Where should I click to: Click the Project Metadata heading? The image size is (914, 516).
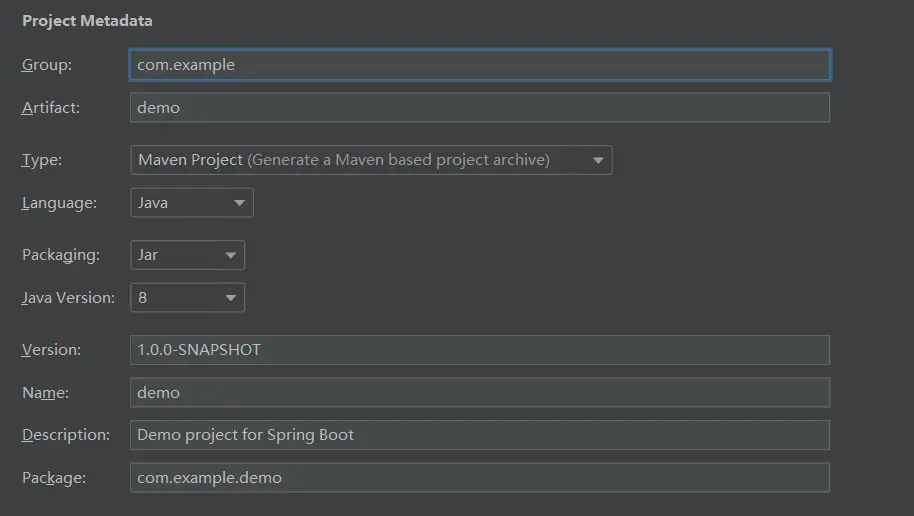pyautogui.click(x=87, y=20)
